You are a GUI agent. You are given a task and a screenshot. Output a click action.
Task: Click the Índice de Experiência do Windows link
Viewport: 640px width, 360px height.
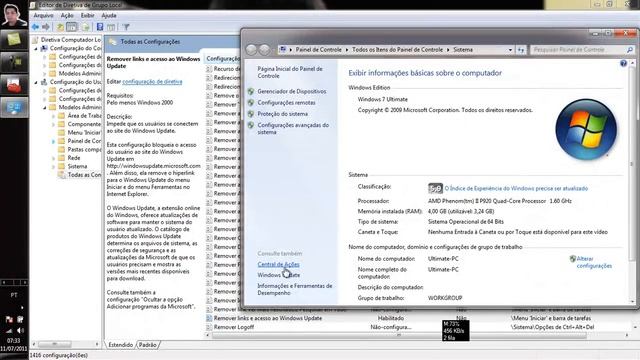(x=516, y=189)
